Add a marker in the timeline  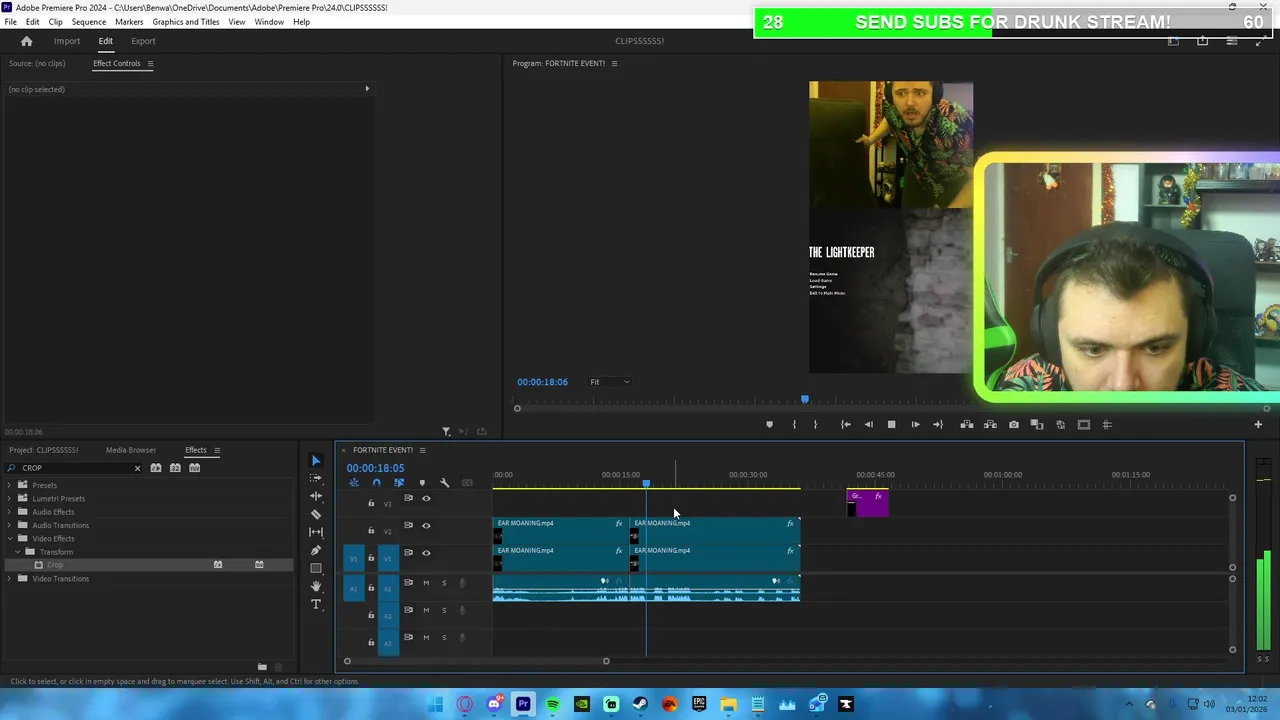(x=421, y=483)
